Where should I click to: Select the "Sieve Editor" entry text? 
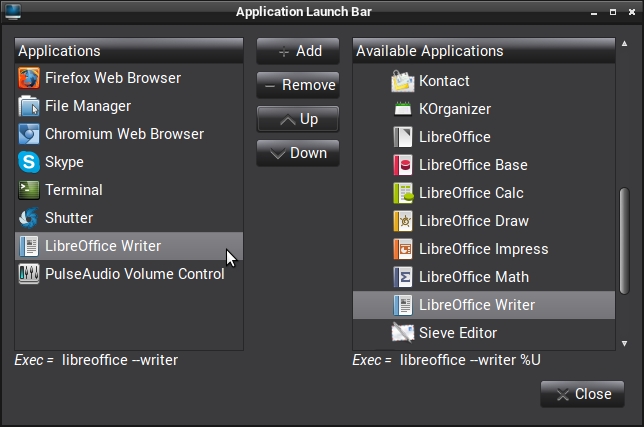pyautogui.click(x=458, y=333)
